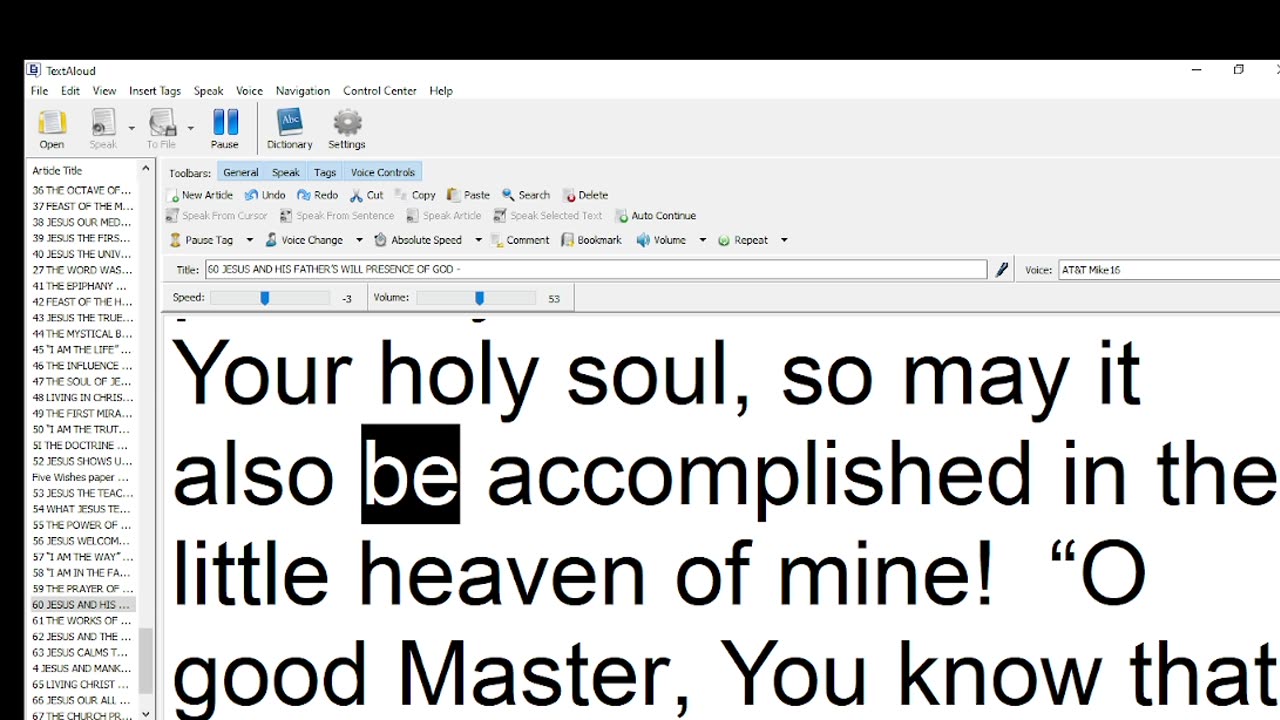
Task: Insert a Pause Tag
Action: point(201,240)
